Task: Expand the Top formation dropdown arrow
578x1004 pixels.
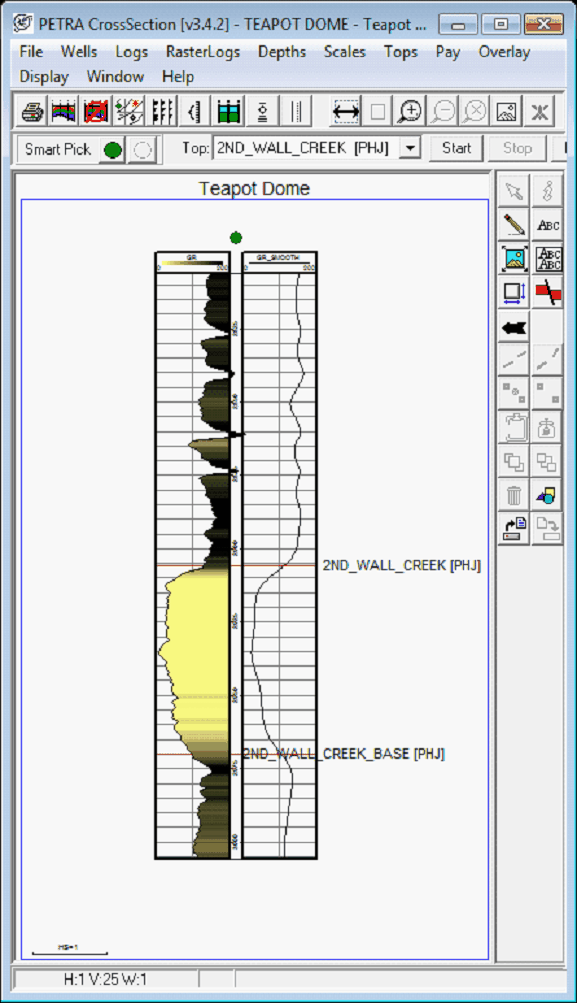Action: 410,149
